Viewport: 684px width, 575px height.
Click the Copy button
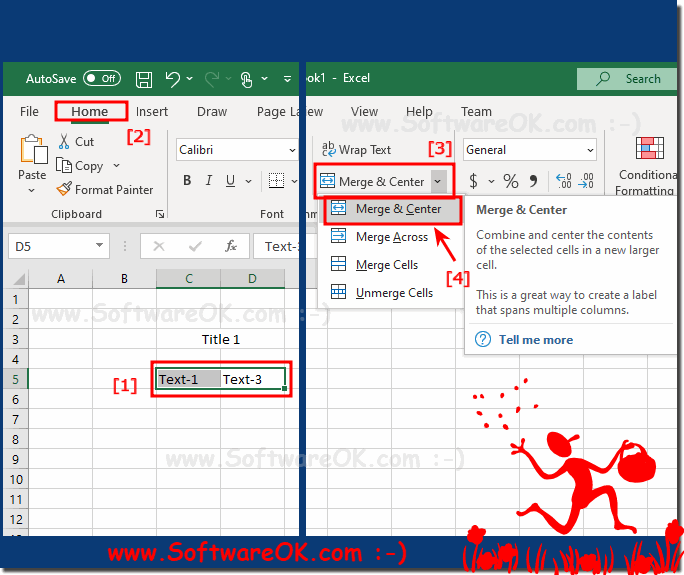[80, 166]
